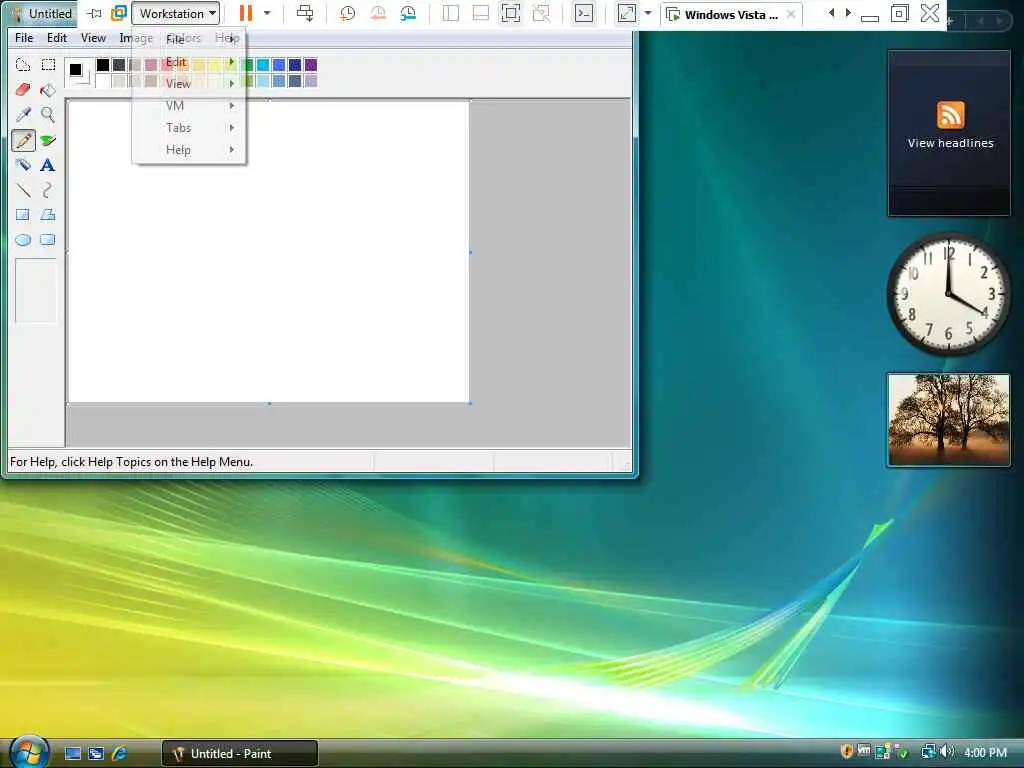Viewport: 1024px width, 768px height.
Task: Select the rectangular Select tool in Paint
Action: click(x=48, y=65)
